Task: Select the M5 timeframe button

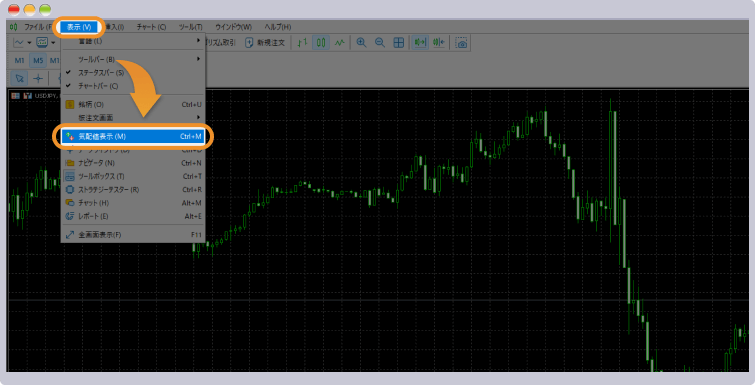Action: (x=38, y=61)
